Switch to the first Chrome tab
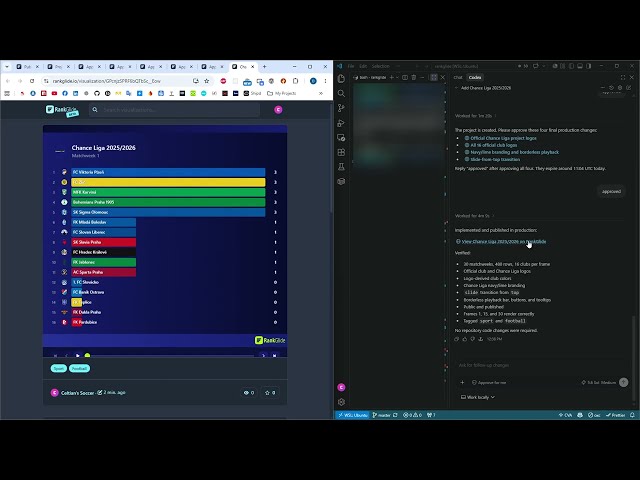Viewport: 640px width, 480px height. (x=27, y=67)
